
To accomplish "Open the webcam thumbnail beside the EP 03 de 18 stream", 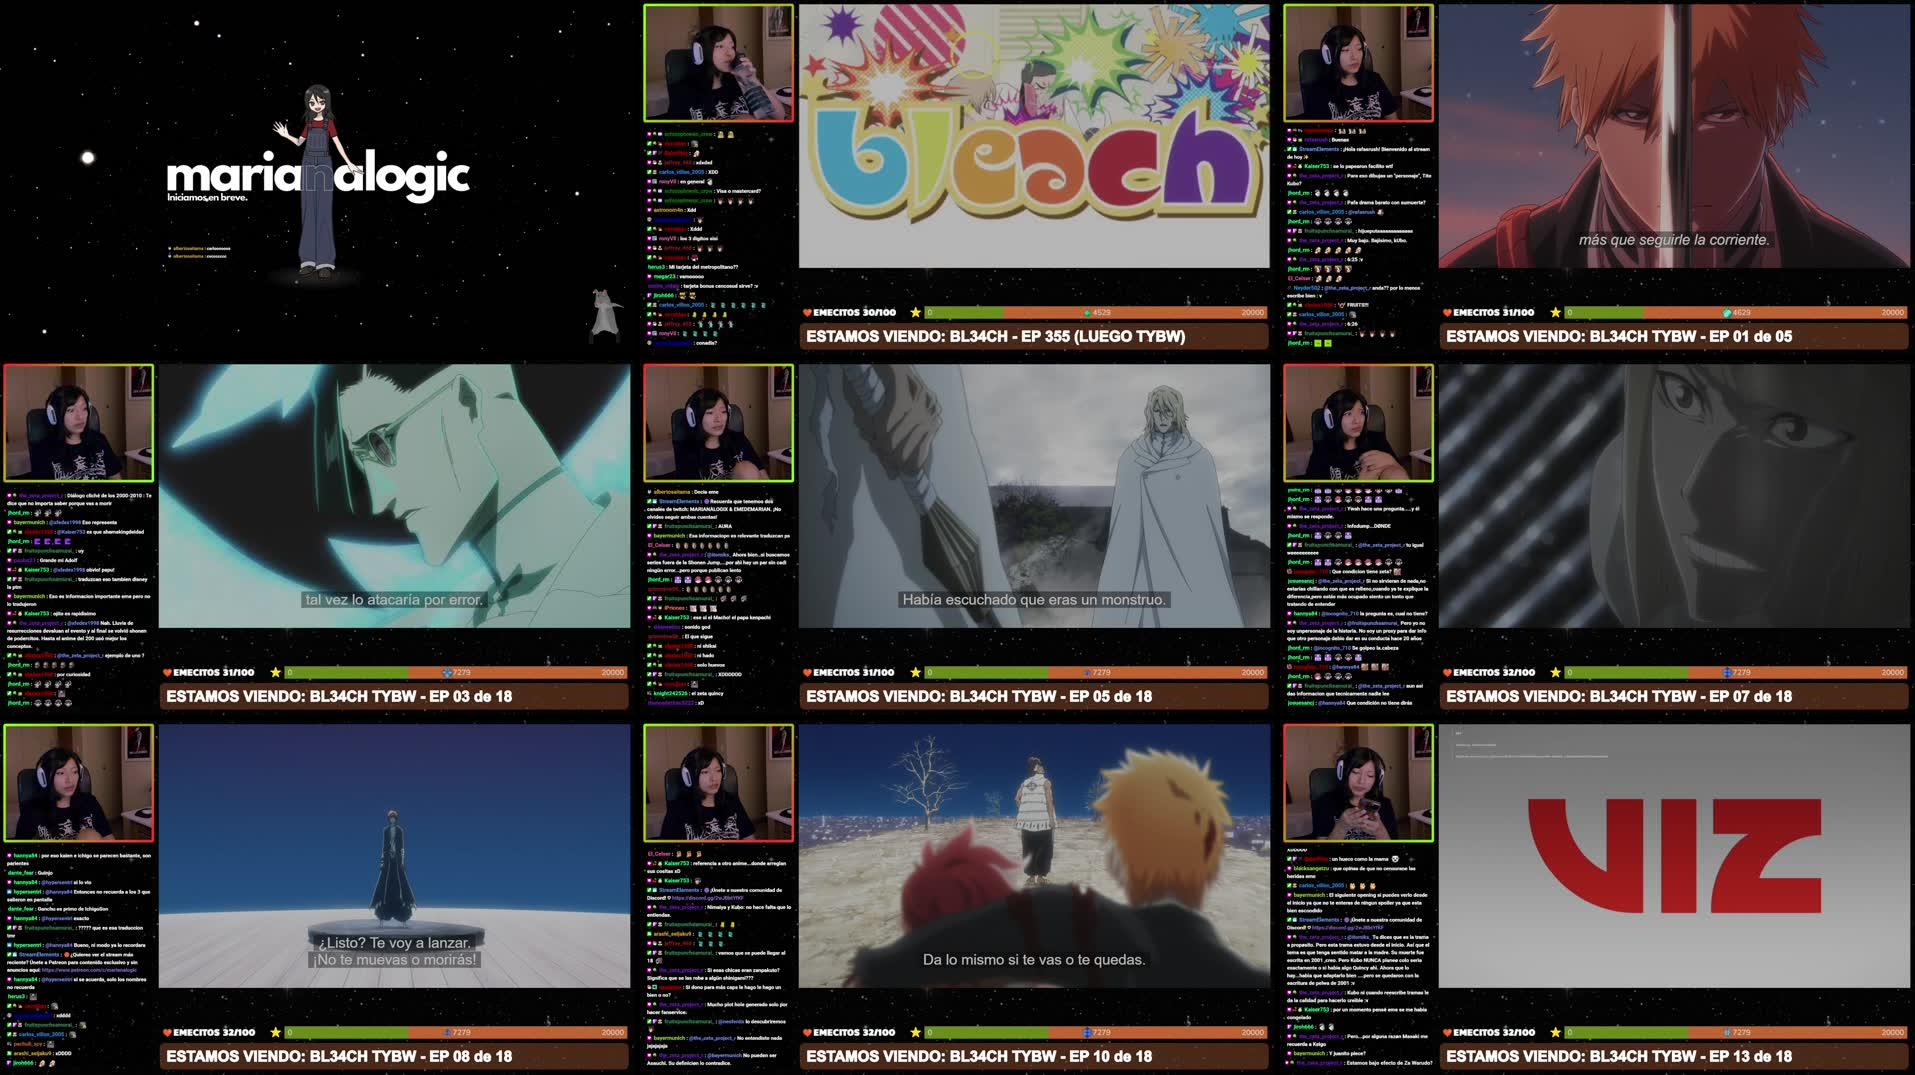I will point(78,423).
